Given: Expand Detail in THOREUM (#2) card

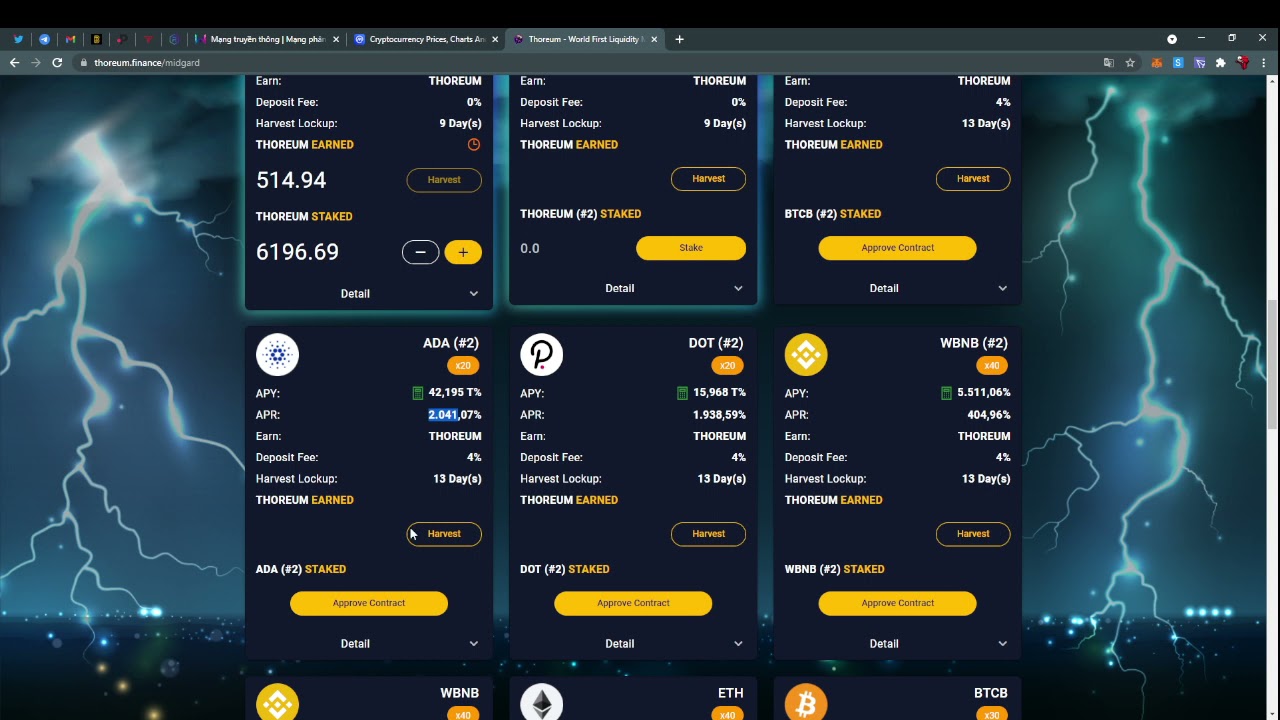Looking at the screenshot, I should click(x=633, y=288).
